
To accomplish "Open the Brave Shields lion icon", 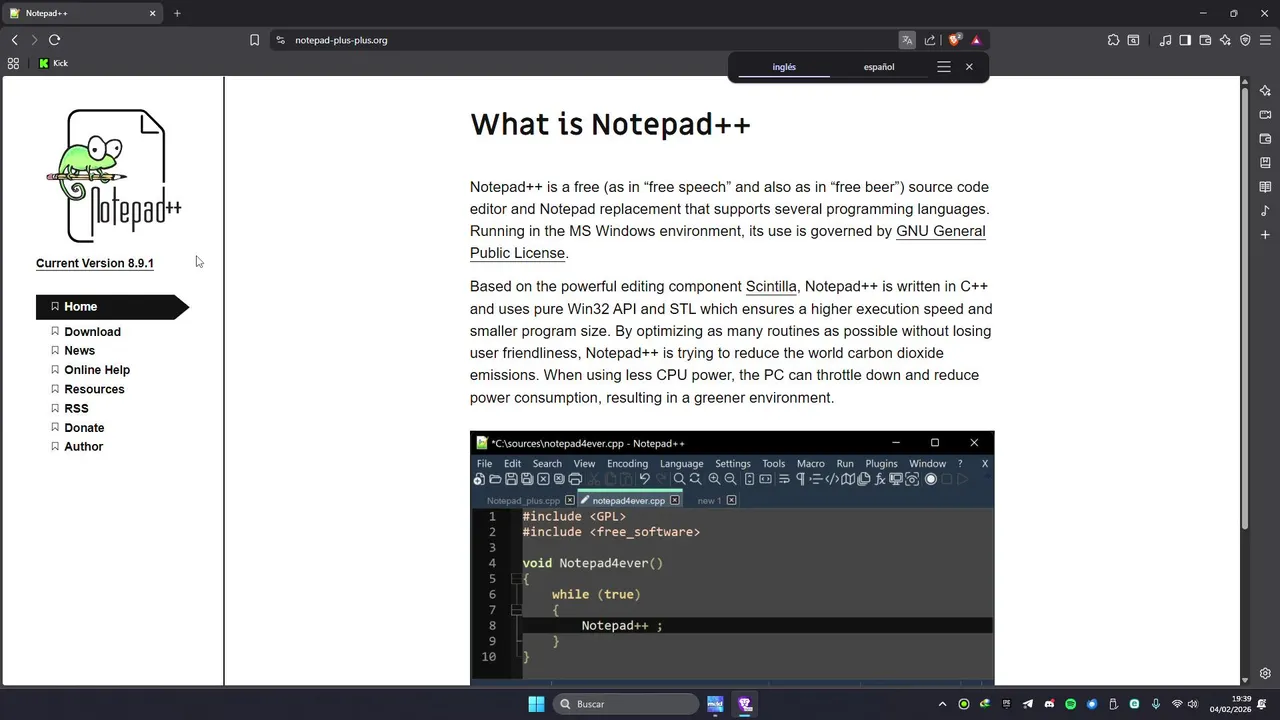I will [x=954, y=40].
